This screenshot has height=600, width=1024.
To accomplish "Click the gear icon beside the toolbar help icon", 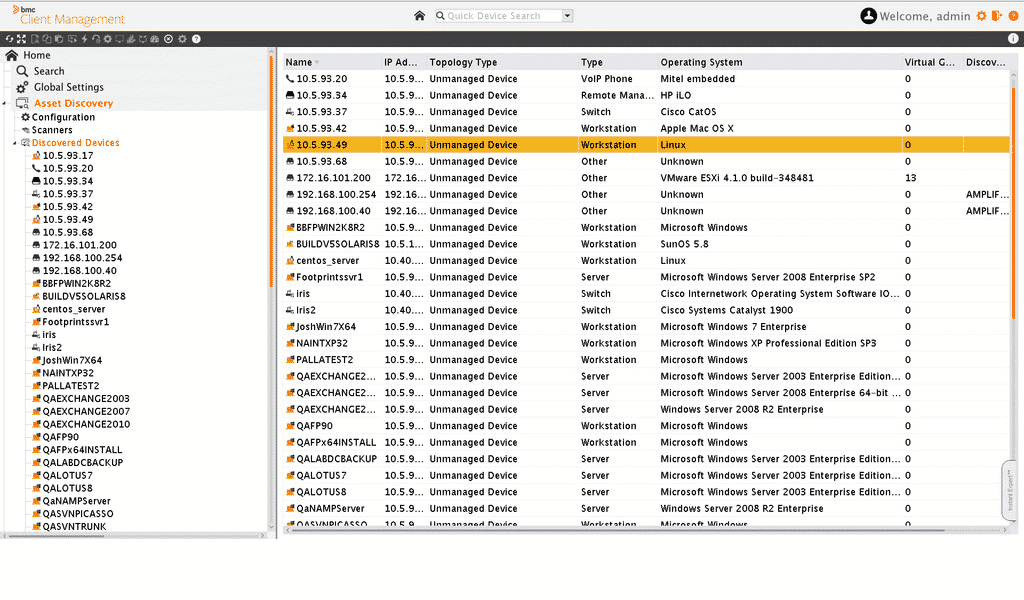I will tap(182, 39).
